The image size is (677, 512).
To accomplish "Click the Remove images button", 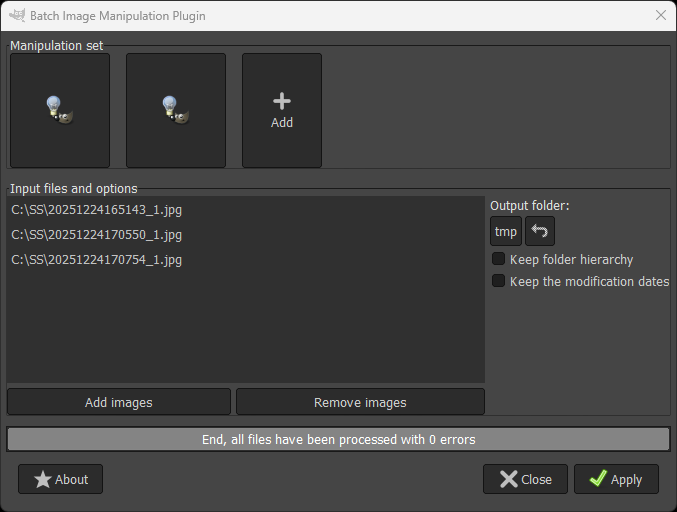I will tap(360, 402).
